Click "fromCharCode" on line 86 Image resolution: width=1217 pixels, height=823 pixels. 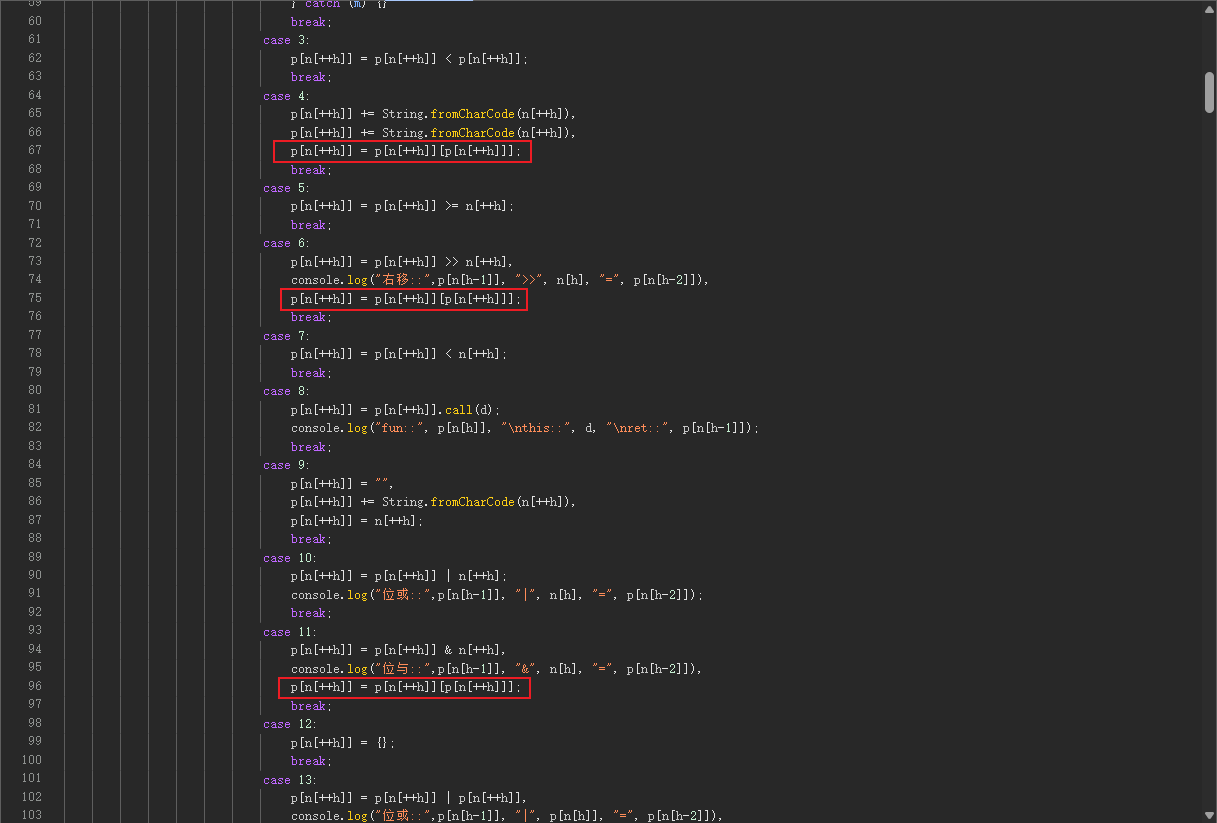click(x=472, y=502)
